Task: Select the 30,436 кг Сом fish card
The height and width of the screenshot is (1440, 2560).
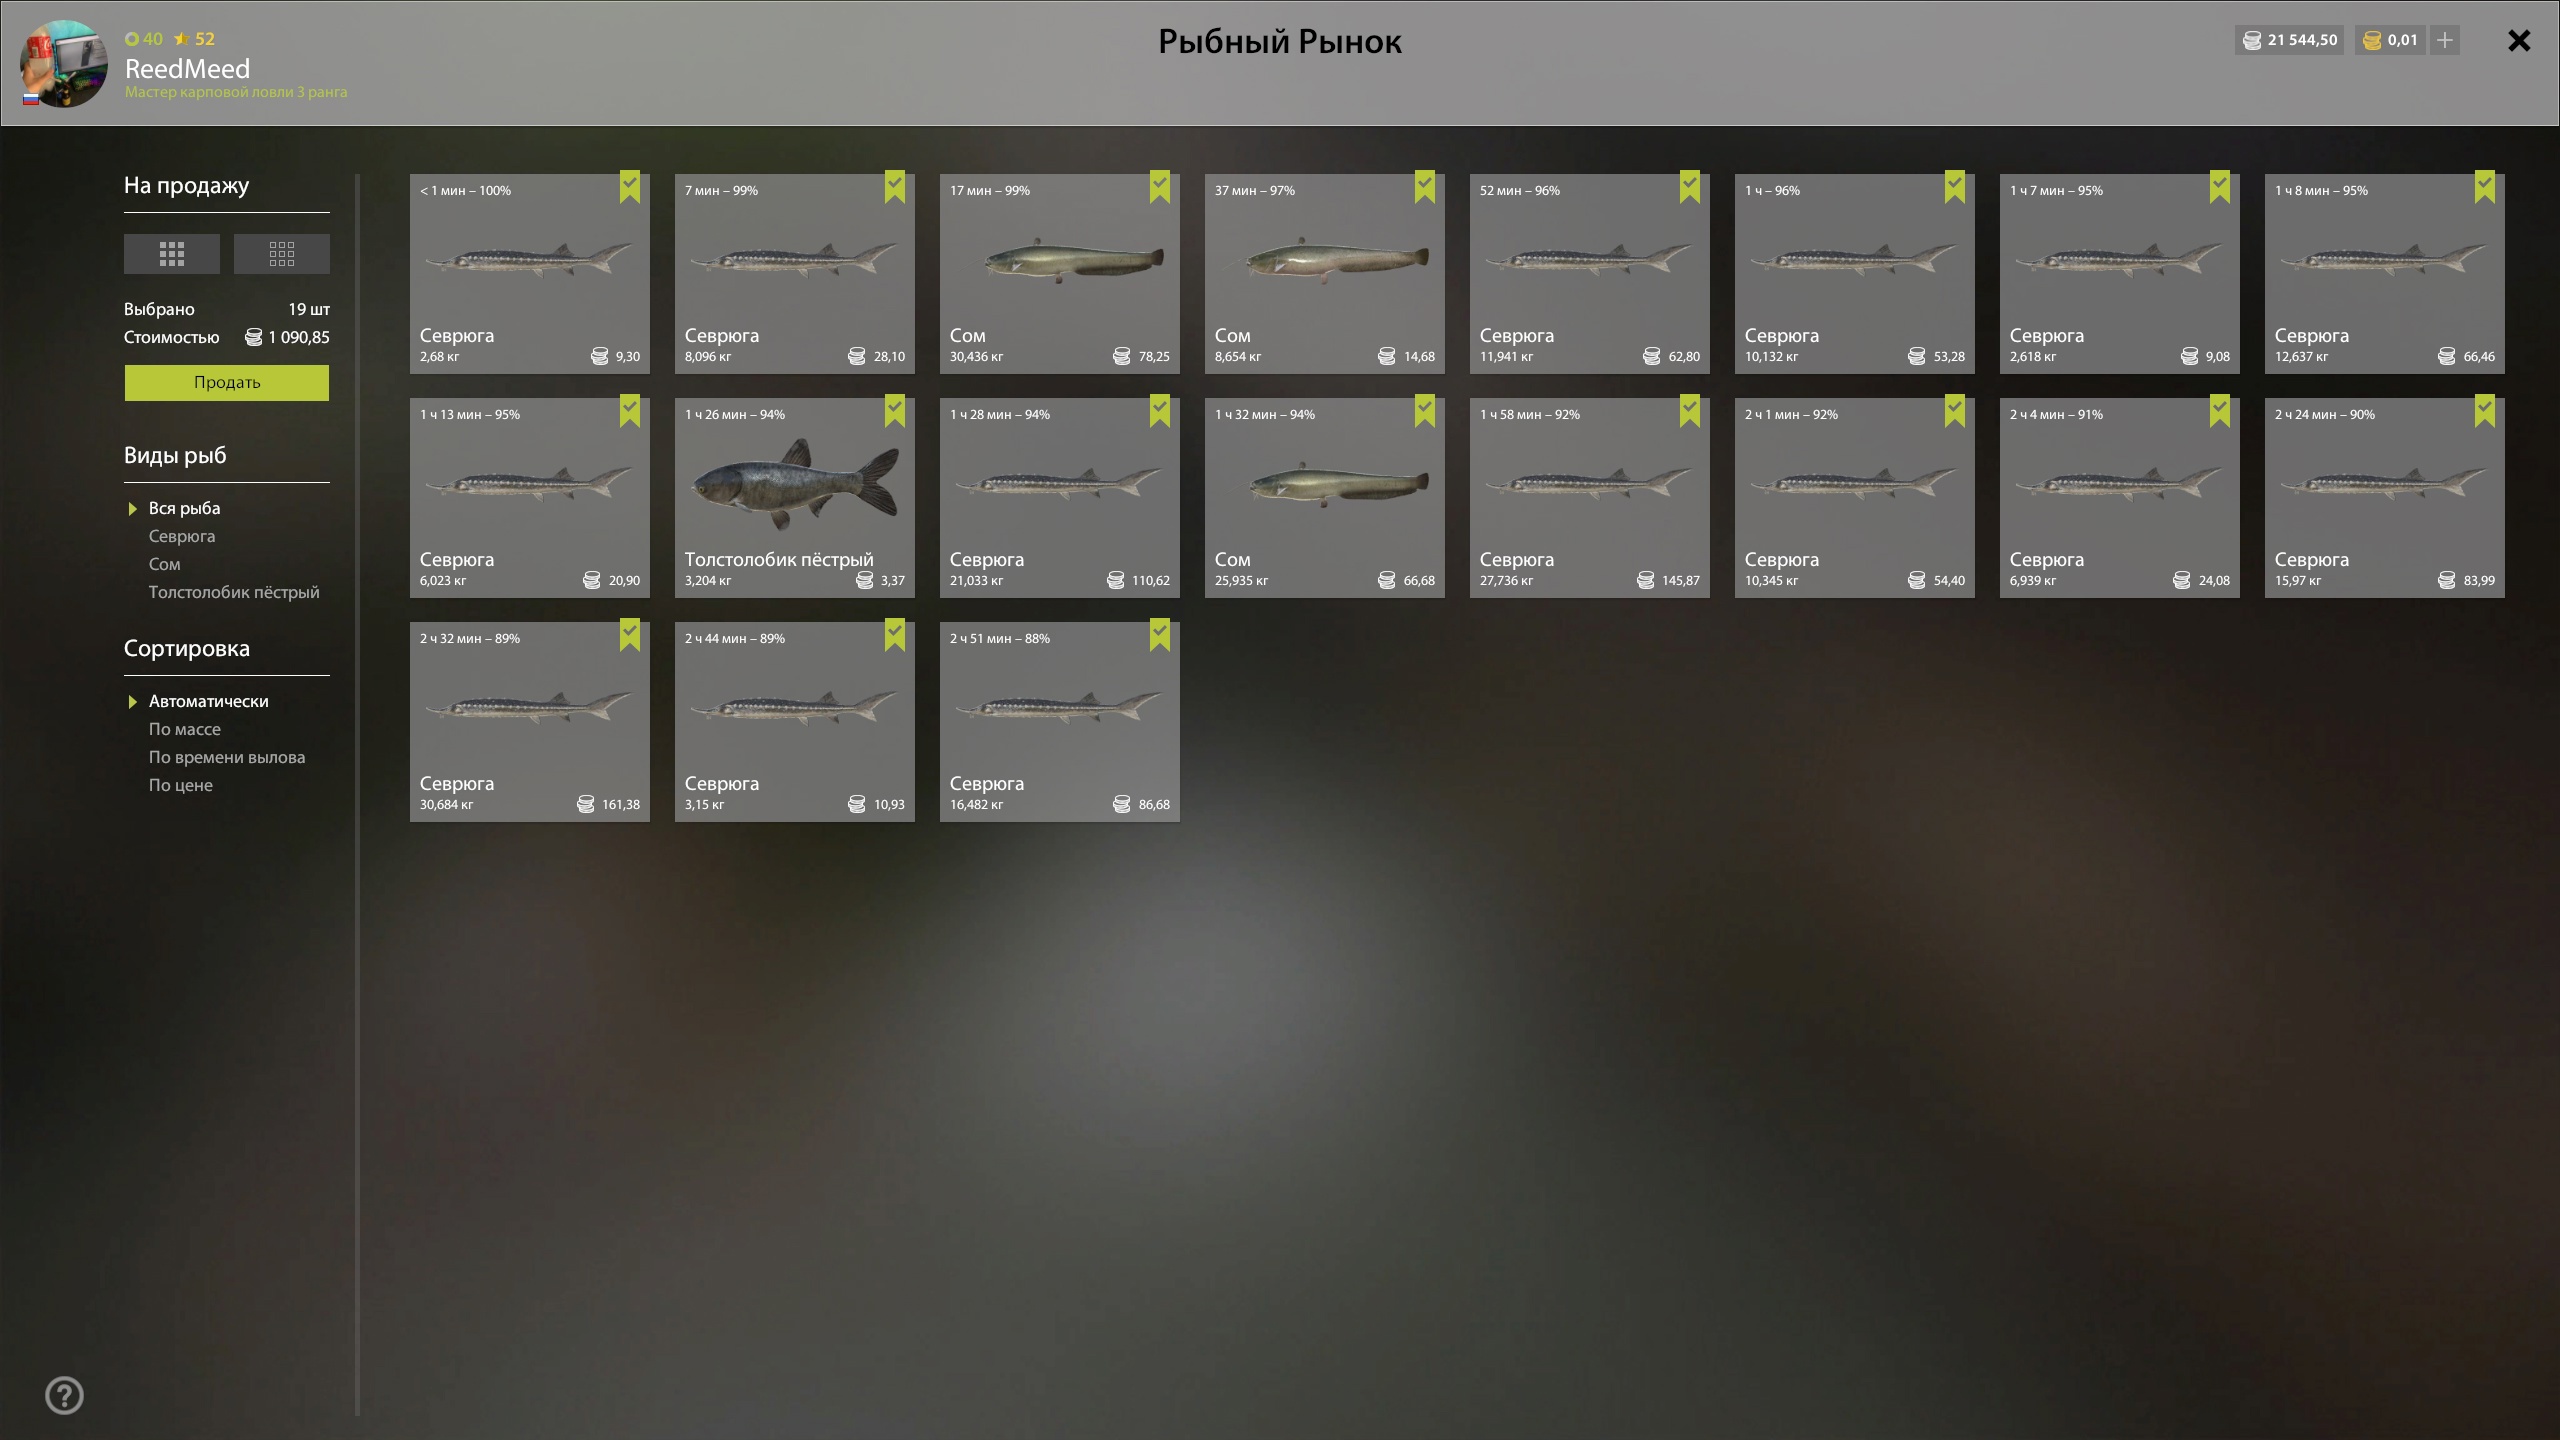Action: (1060, 274)
